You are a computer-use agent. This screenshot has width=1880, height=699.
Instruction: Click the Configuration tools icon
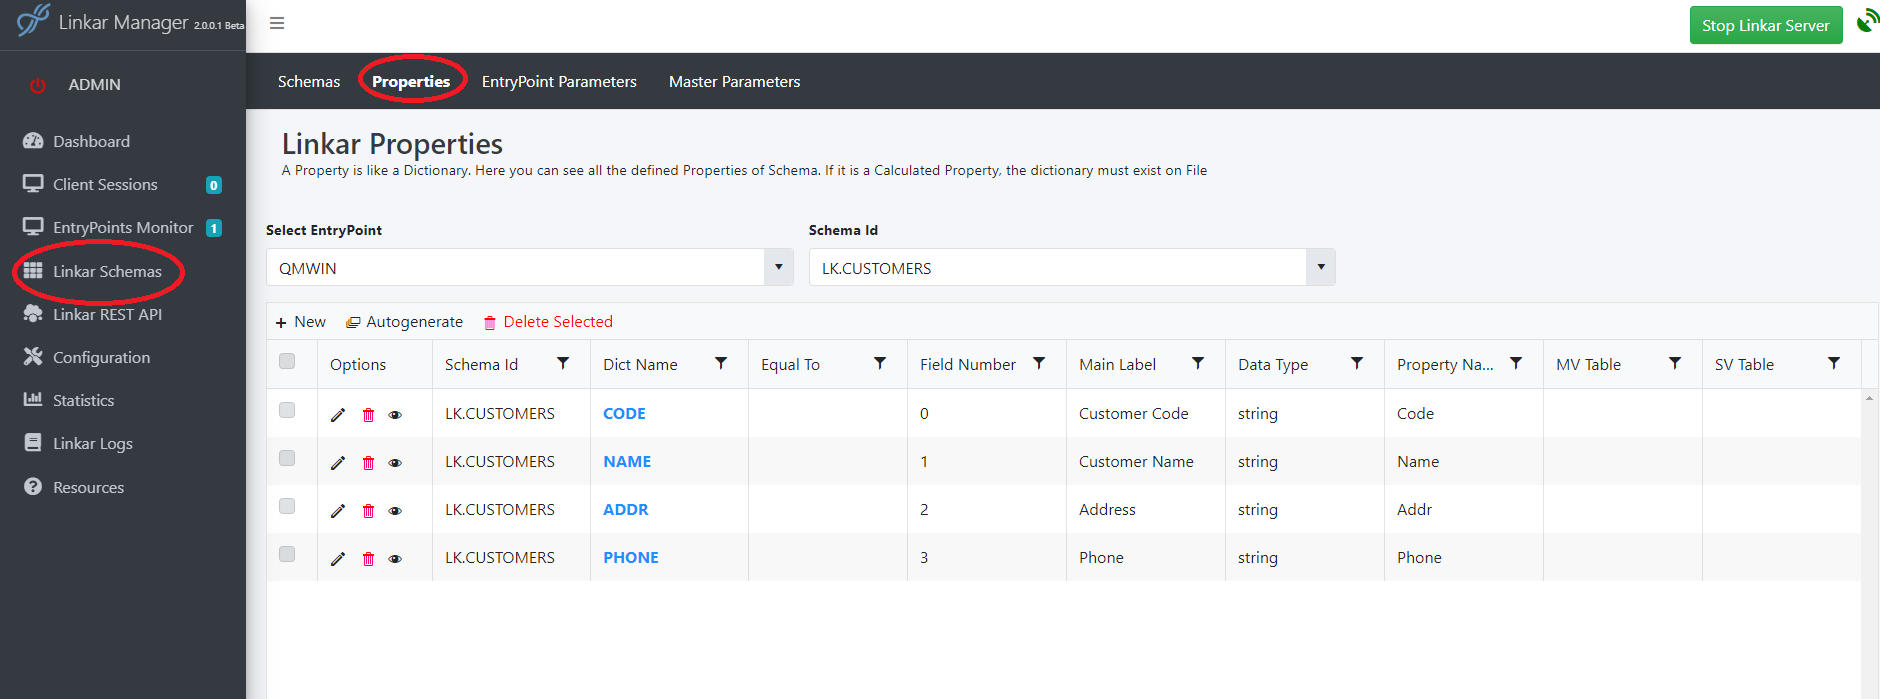(x=33, y=356)
